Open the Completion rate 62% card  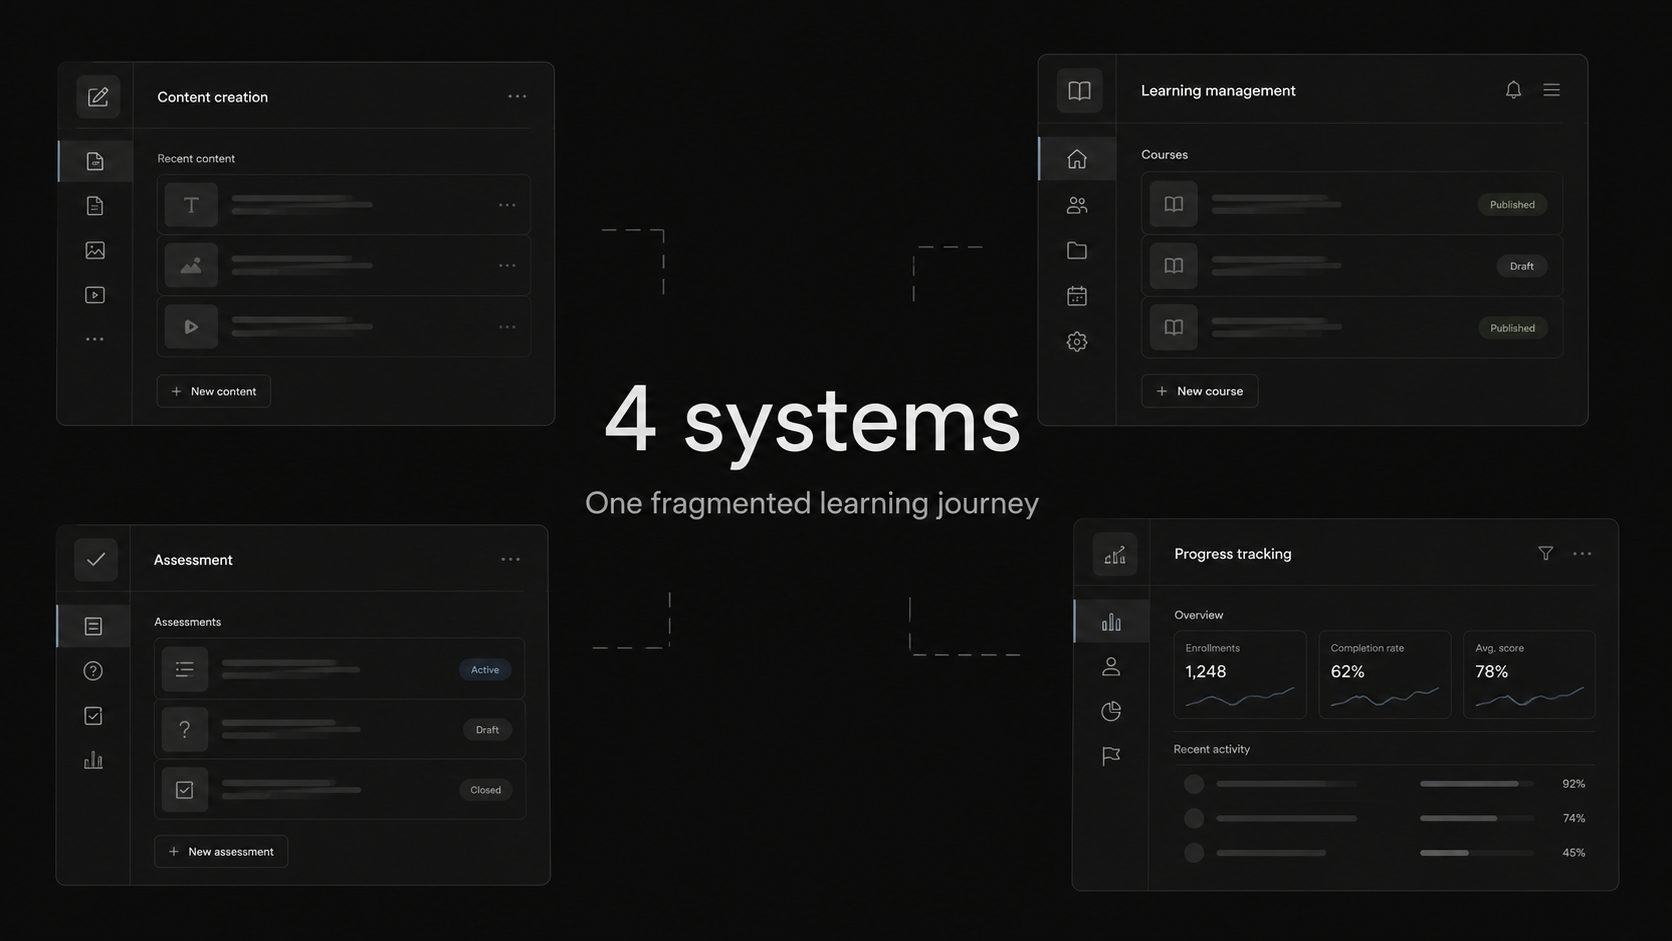point(1385,675)
